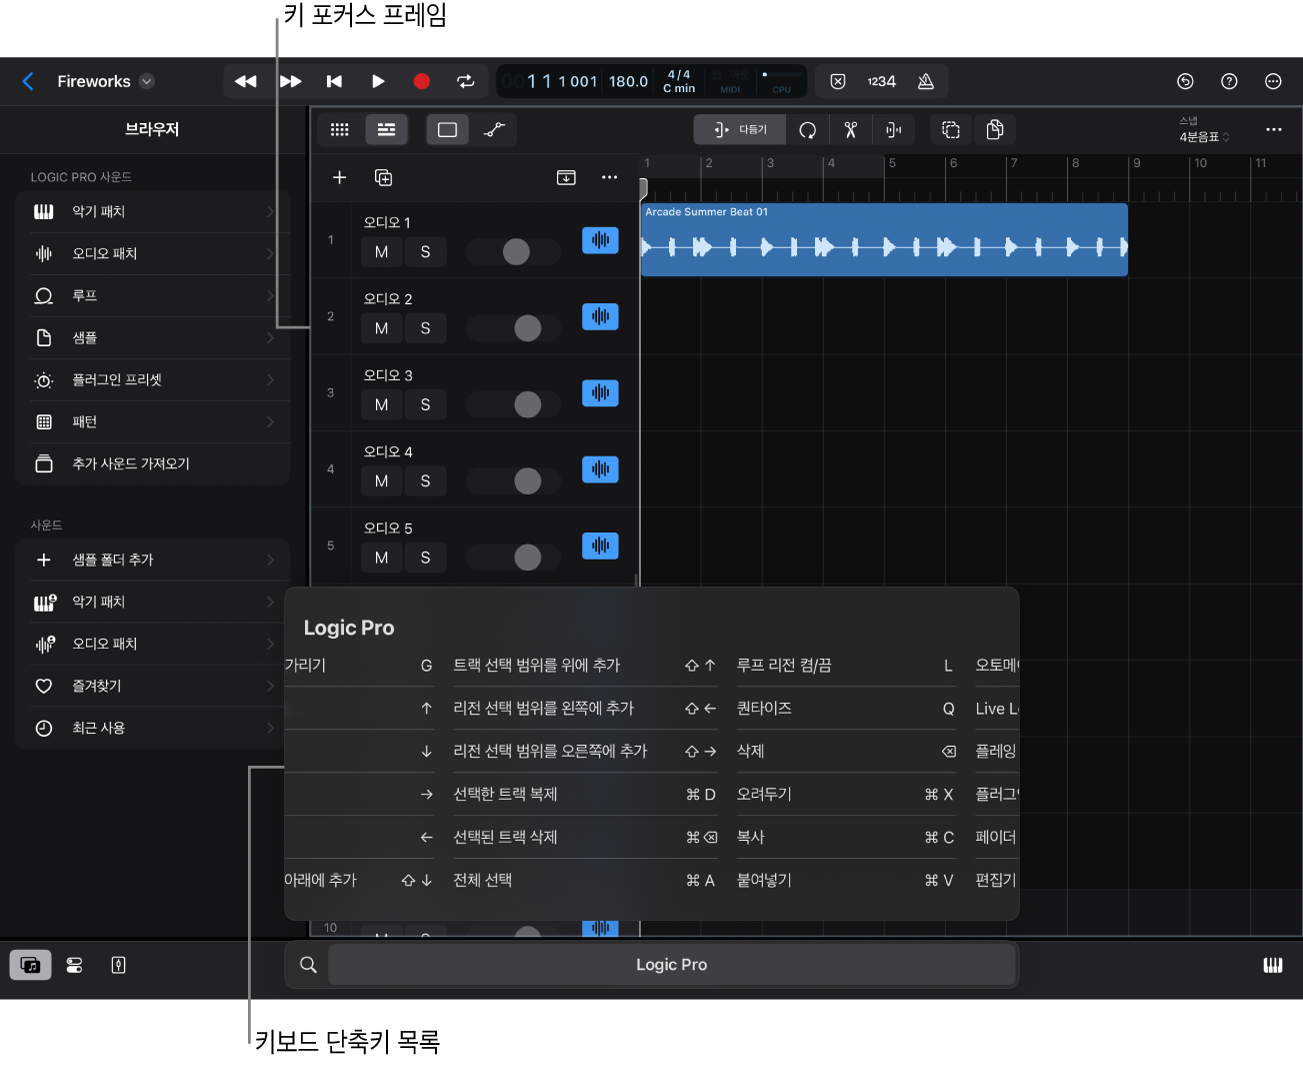Adjust 오디오 1 volume slider
The image size is (1303, 1067).
pyautogui.click(x=515, y=252)
